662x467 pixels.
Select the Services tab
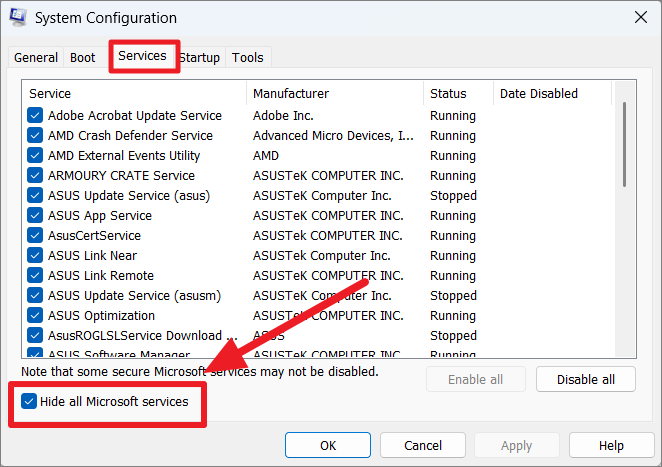pyautogui.click(x=142, y=56)
